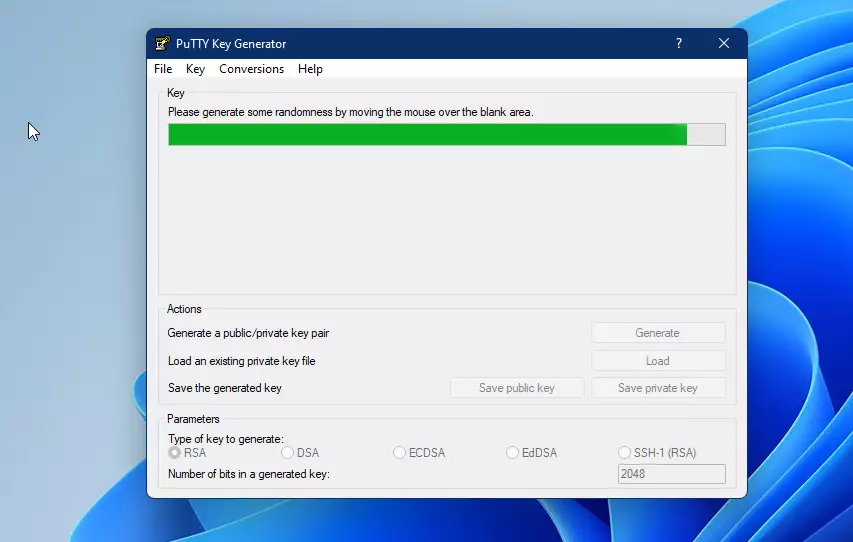Click the question mark help button in title bar
The width and height of the screenshot is (853, 542).
pyautogui.click(x=678, y=44)
